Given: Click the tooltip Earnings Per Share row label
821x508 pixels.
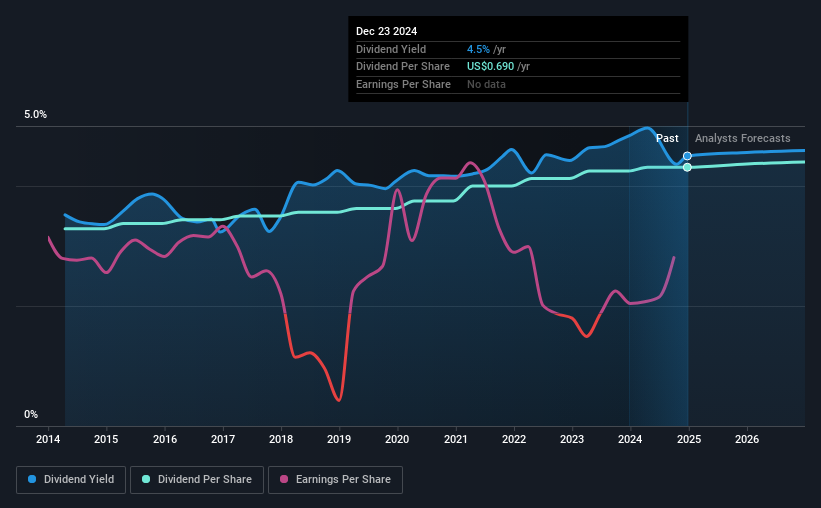Looking at the screenshot, I should click(403, 84).
